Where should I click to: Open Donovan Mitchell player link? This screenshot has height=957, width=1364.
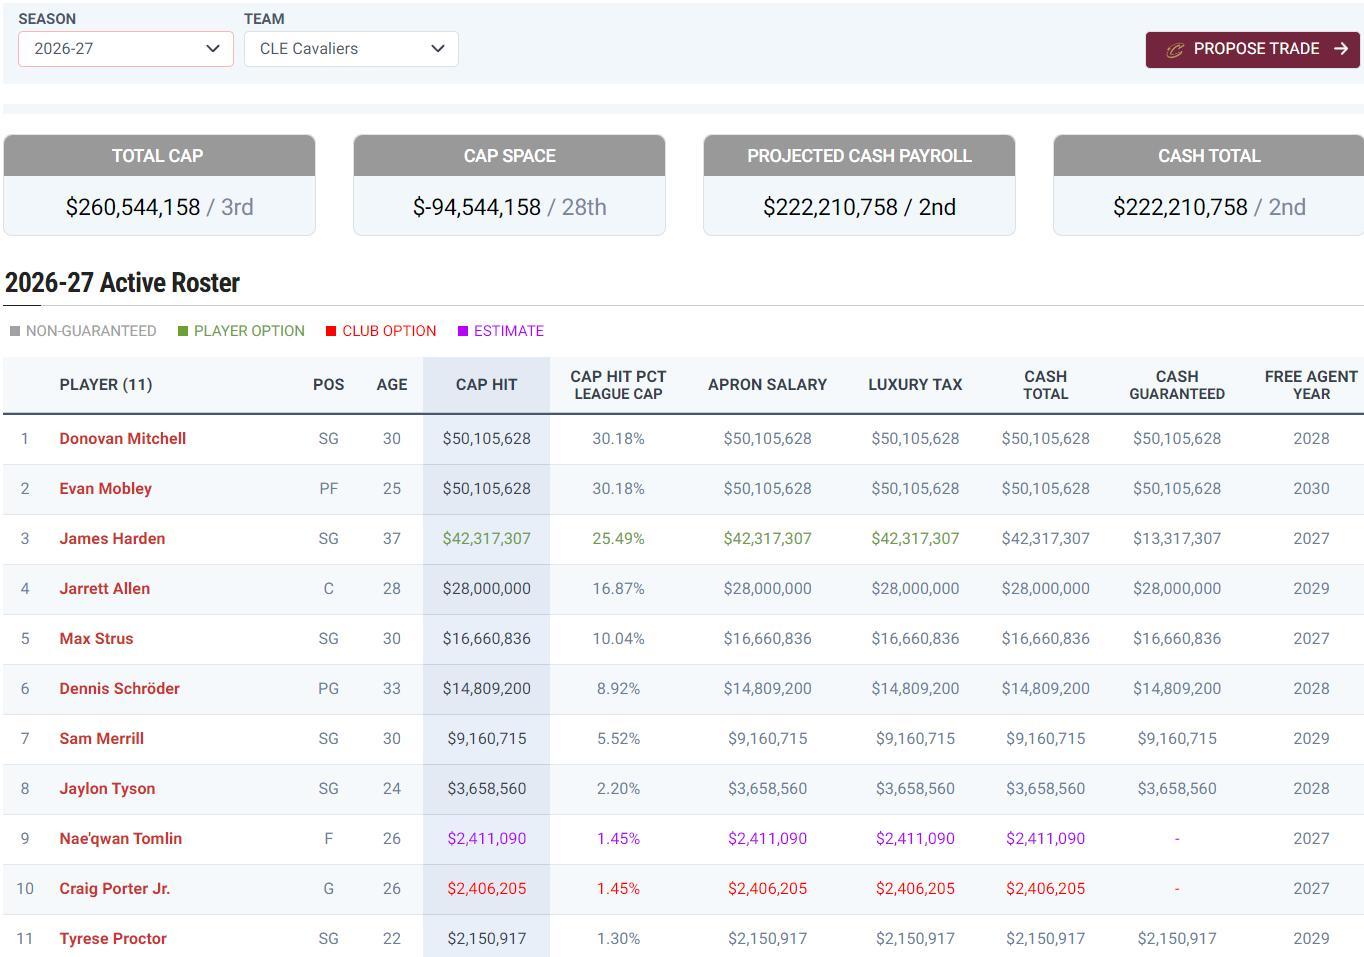pos(122,439)
